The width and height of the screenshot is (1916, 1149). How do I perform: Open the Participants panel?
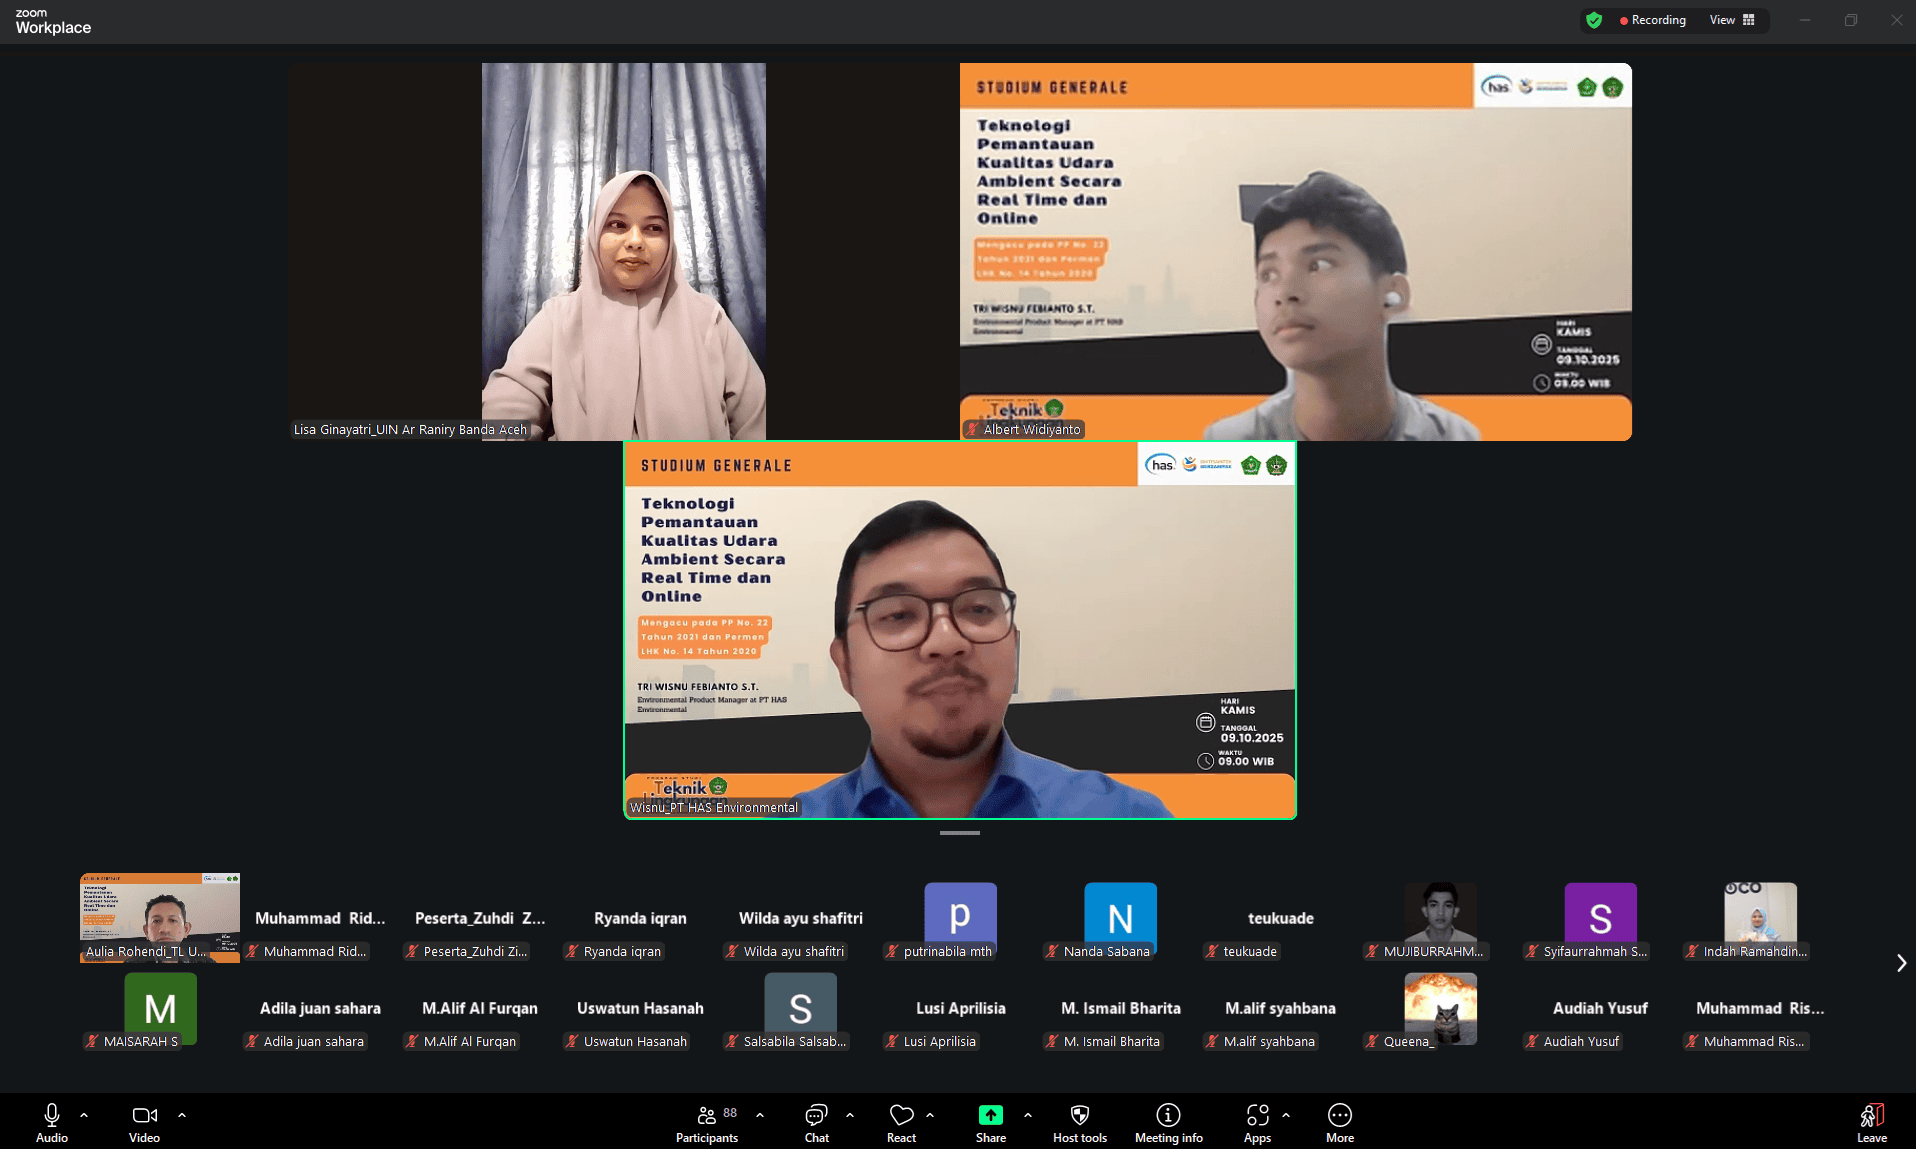[707, 1122]
